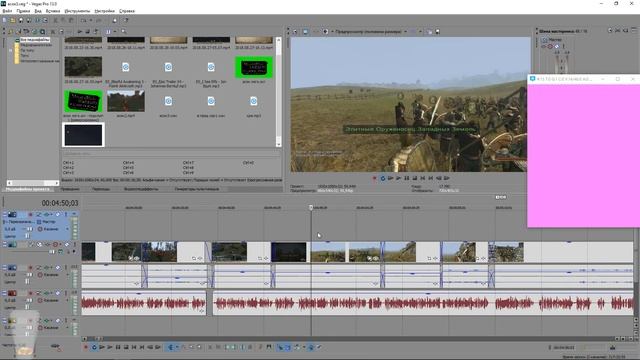Screen dimensions: 640x360
Task: Insert a marker using timeline toolbar icon
Action: pos(260,347)
